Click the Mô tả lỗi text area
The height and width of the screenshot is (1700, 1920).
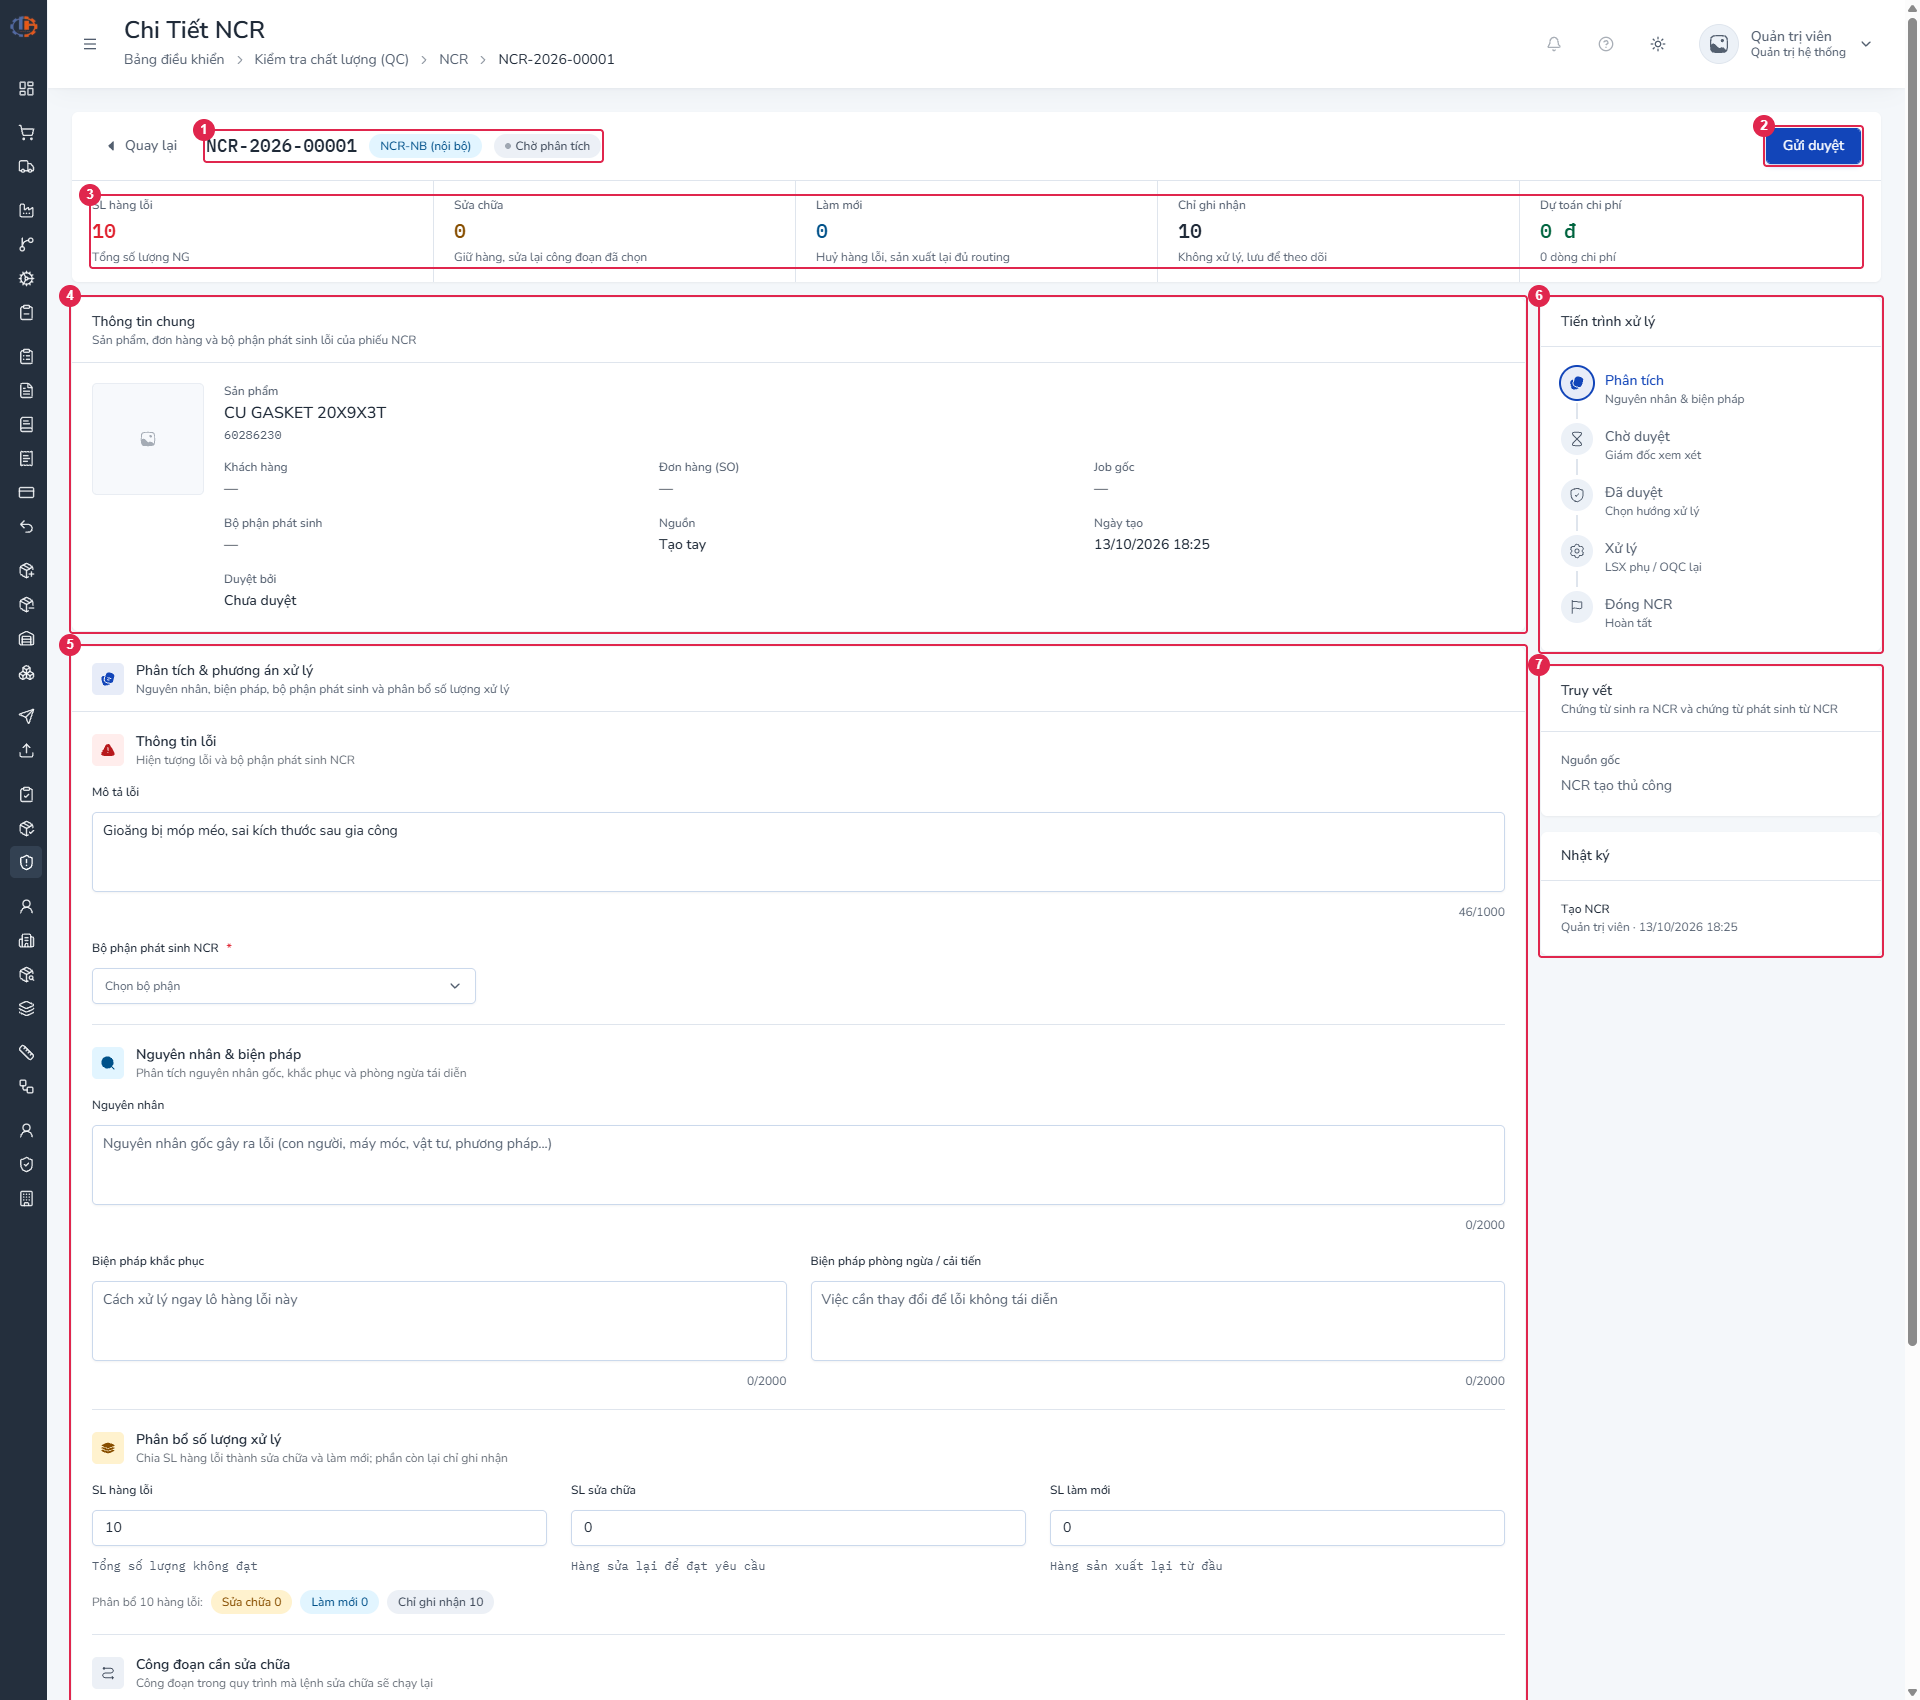pyautogui.click(x=798, y=852)
